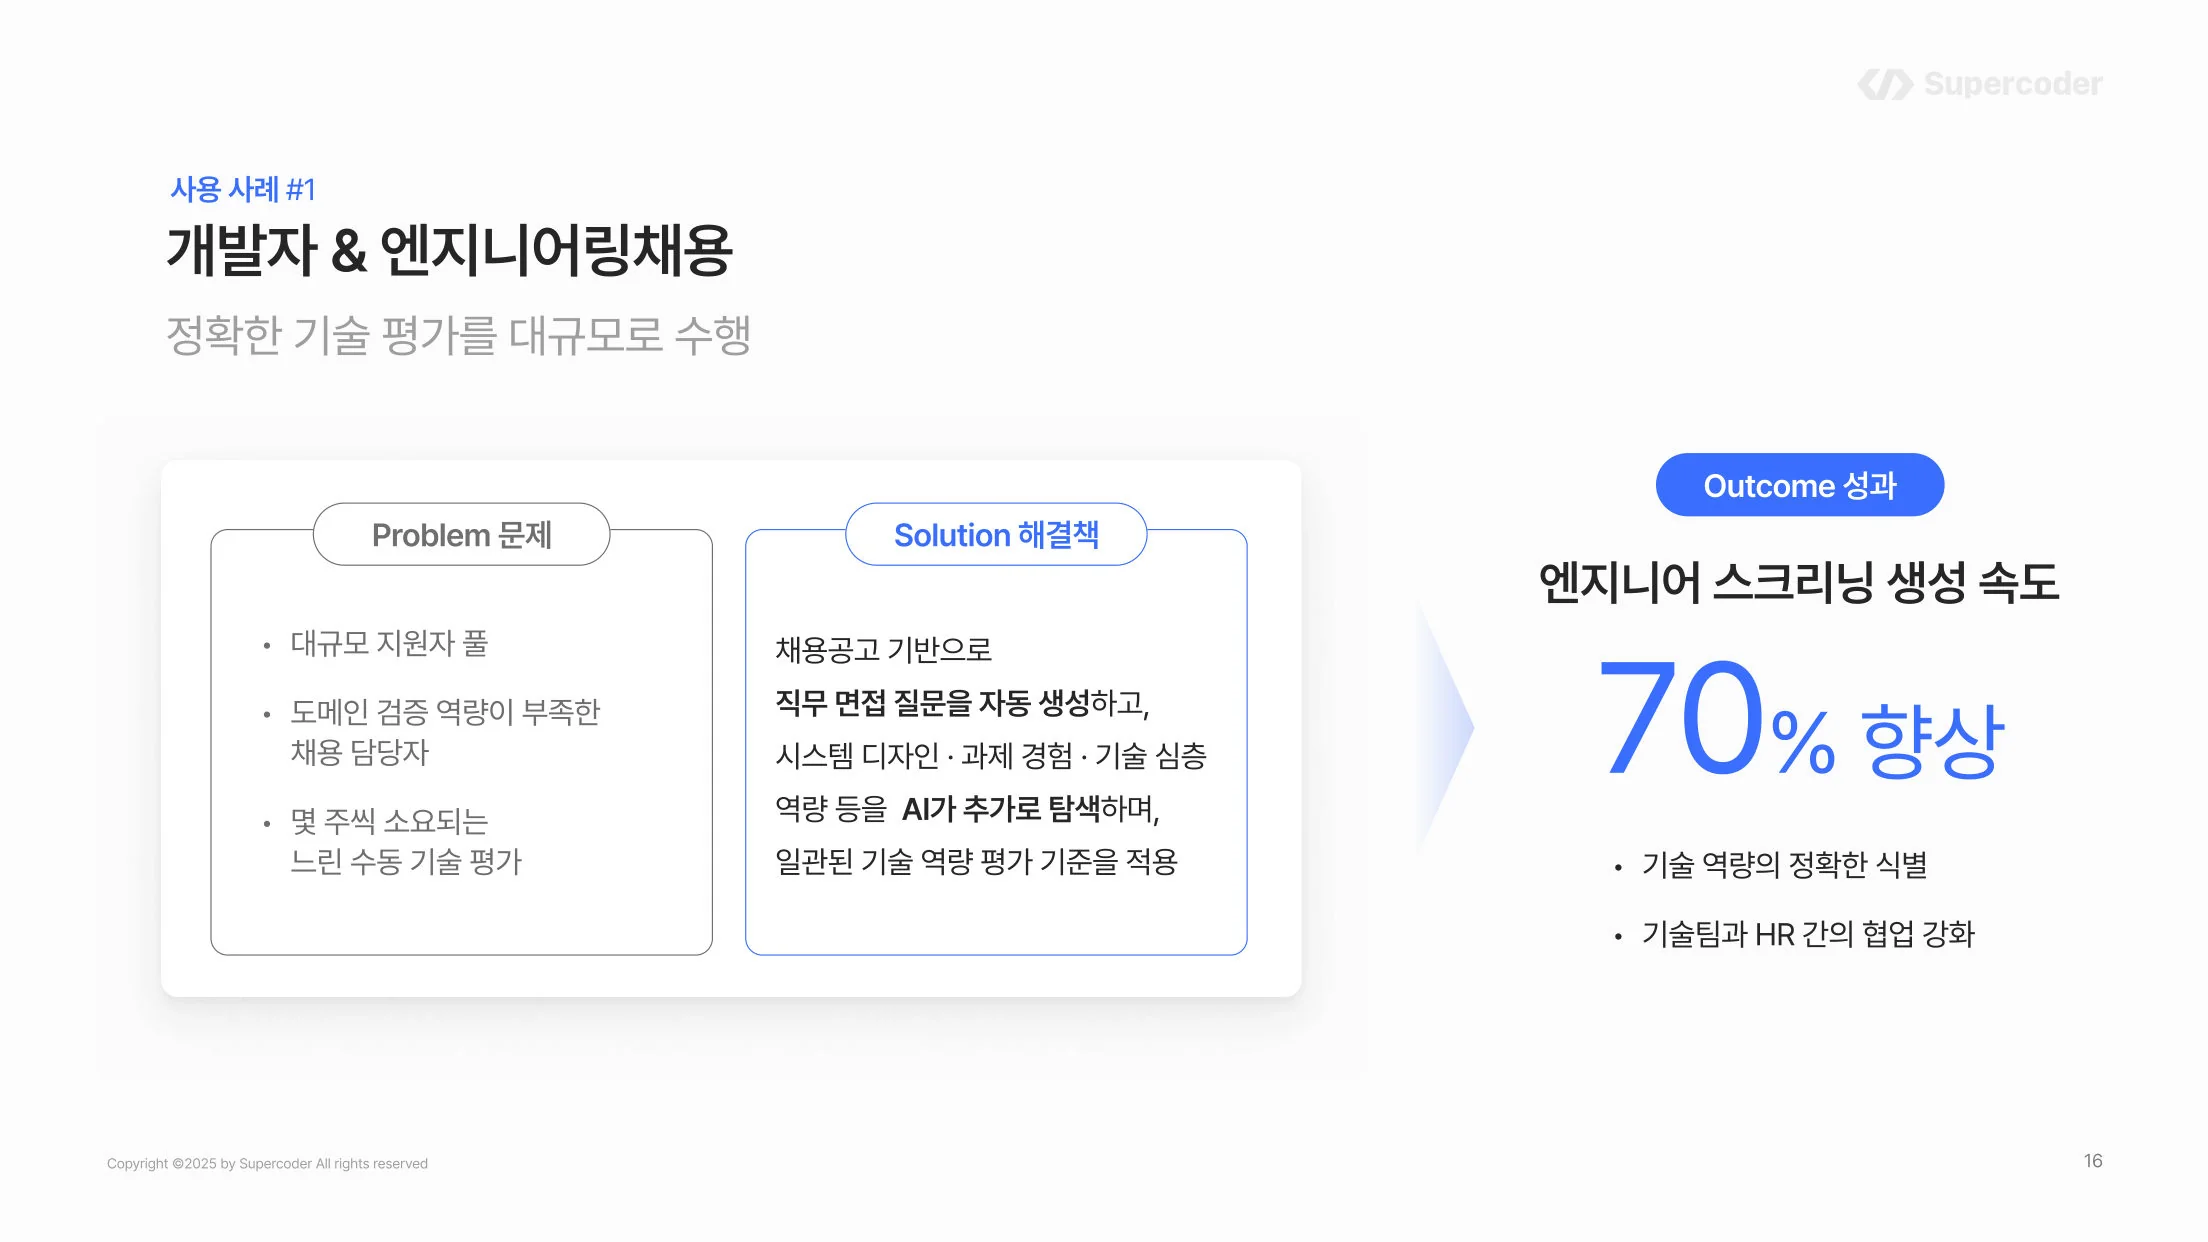Click the Supercoder wordmark text

point(2013,84)
